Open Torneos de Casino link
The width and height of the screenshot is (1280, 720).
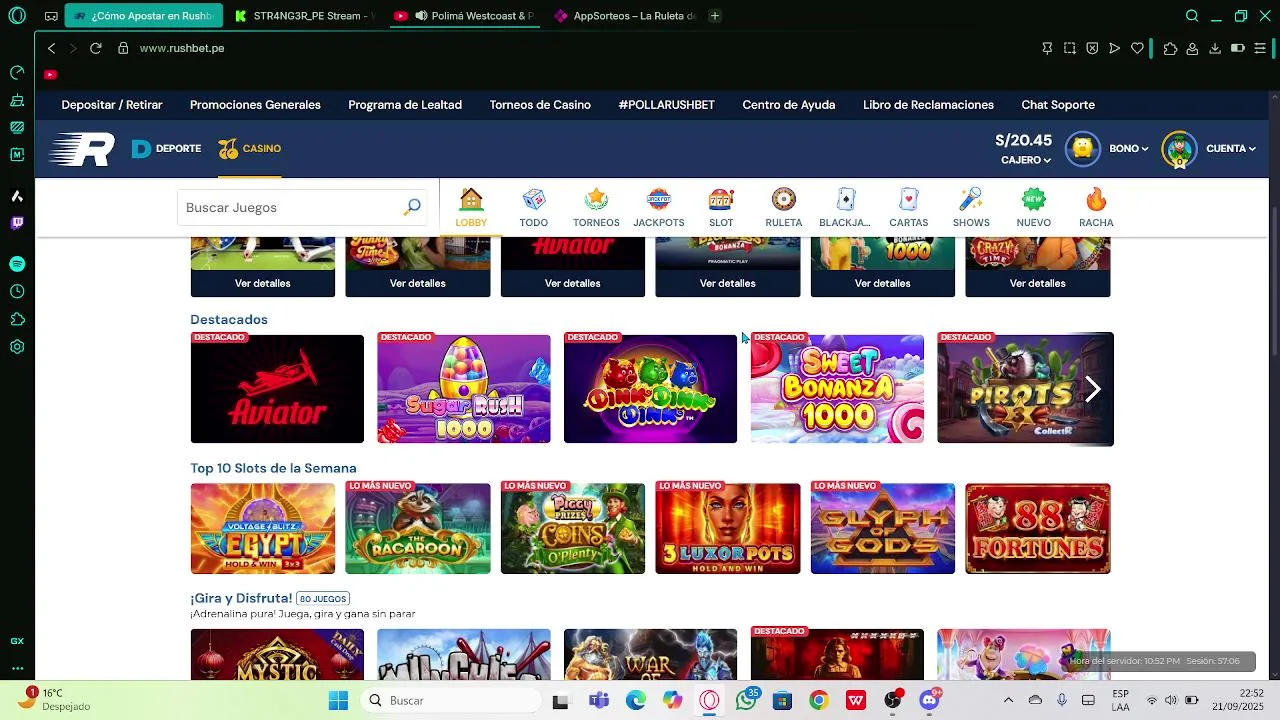click(x=540, y=105)
